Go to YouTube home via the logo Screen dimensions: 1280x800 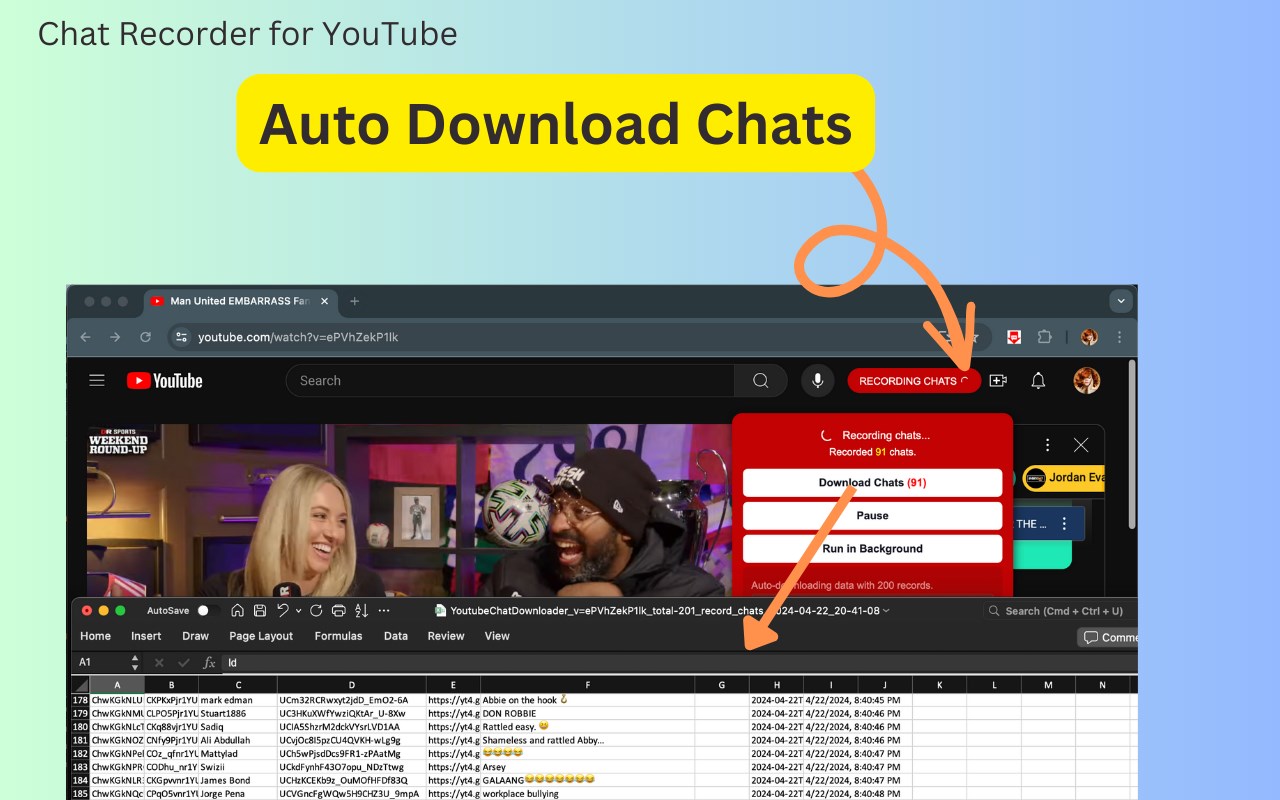[x=165, y=380]
